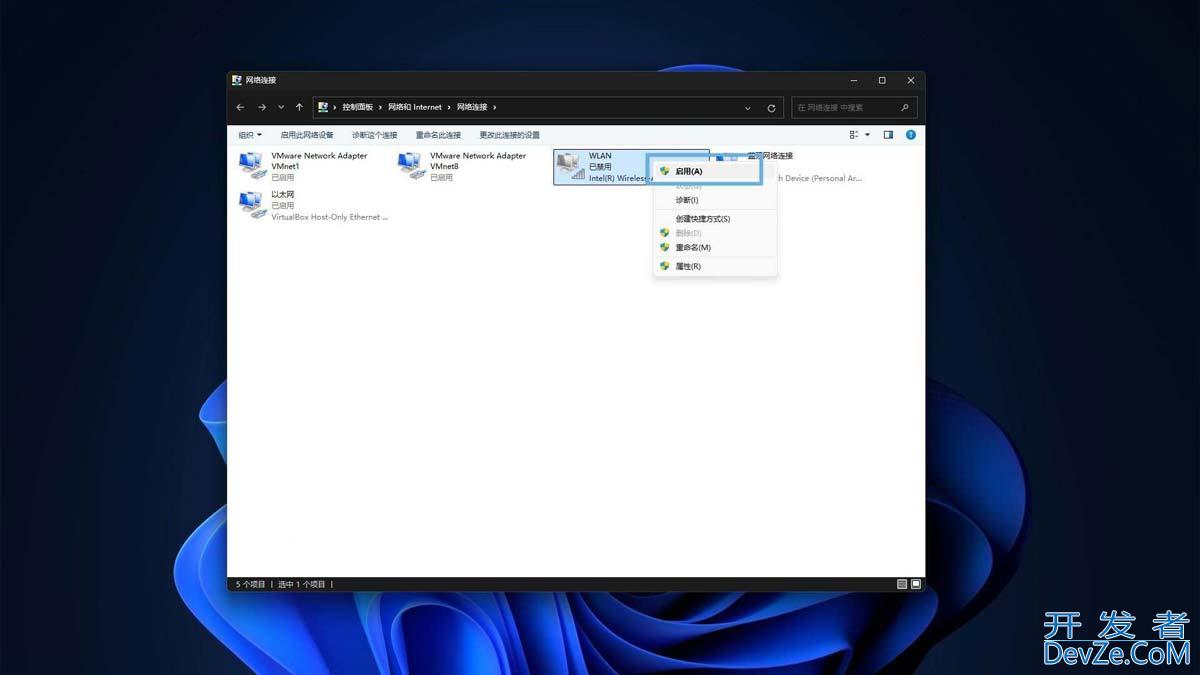Open 属性(R) from the context menu
This screenshot has height=675, width=1200.
(715, 267)
